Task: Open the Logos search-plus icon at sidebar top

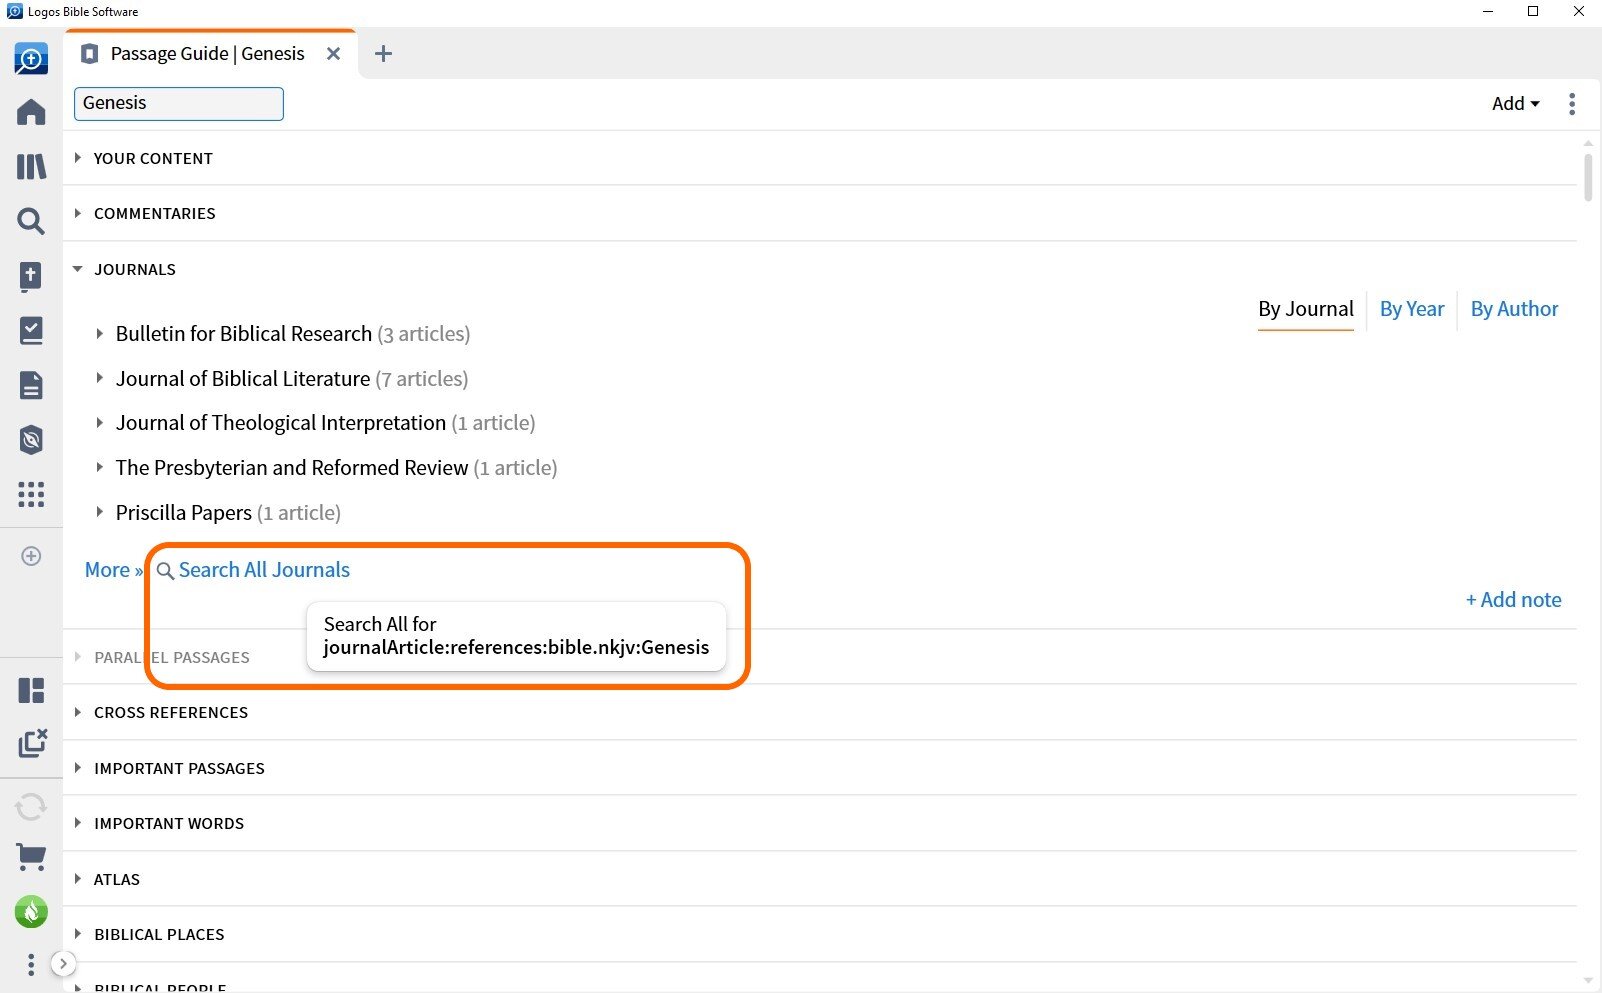Action: [x=31, y=59]
